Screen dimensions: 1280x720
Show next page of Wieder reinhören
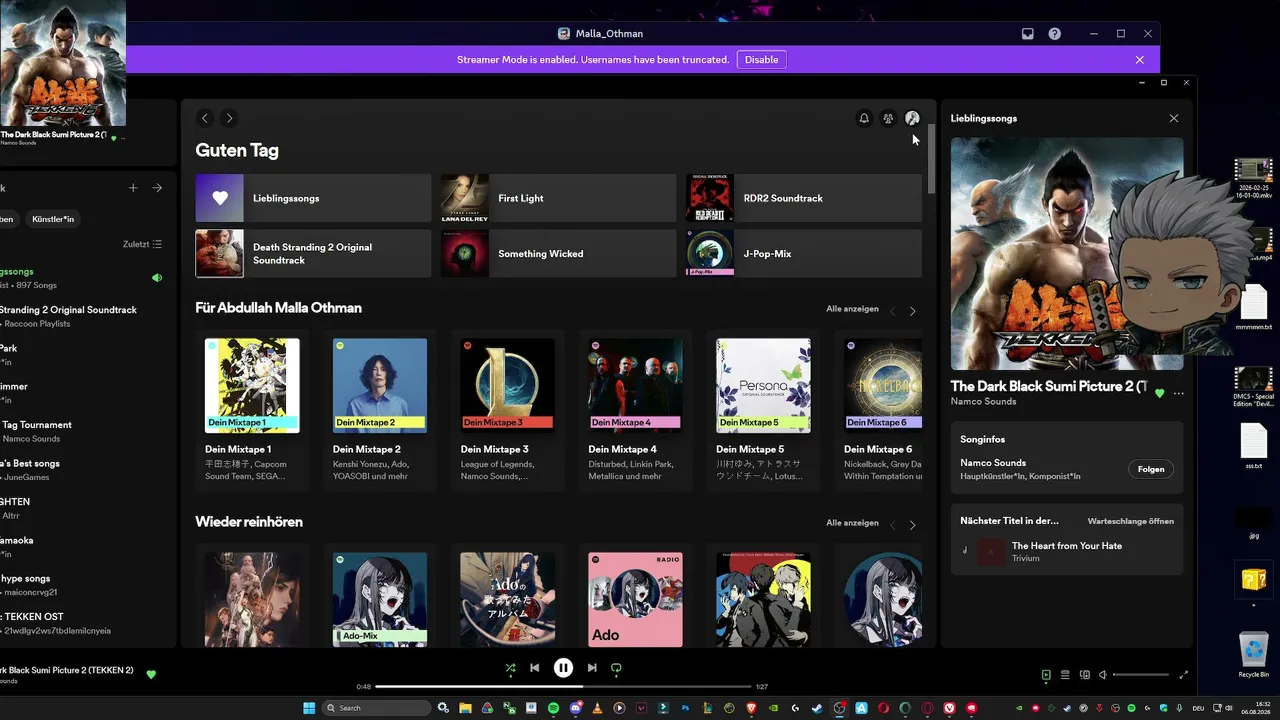click(x=912, y=525)
